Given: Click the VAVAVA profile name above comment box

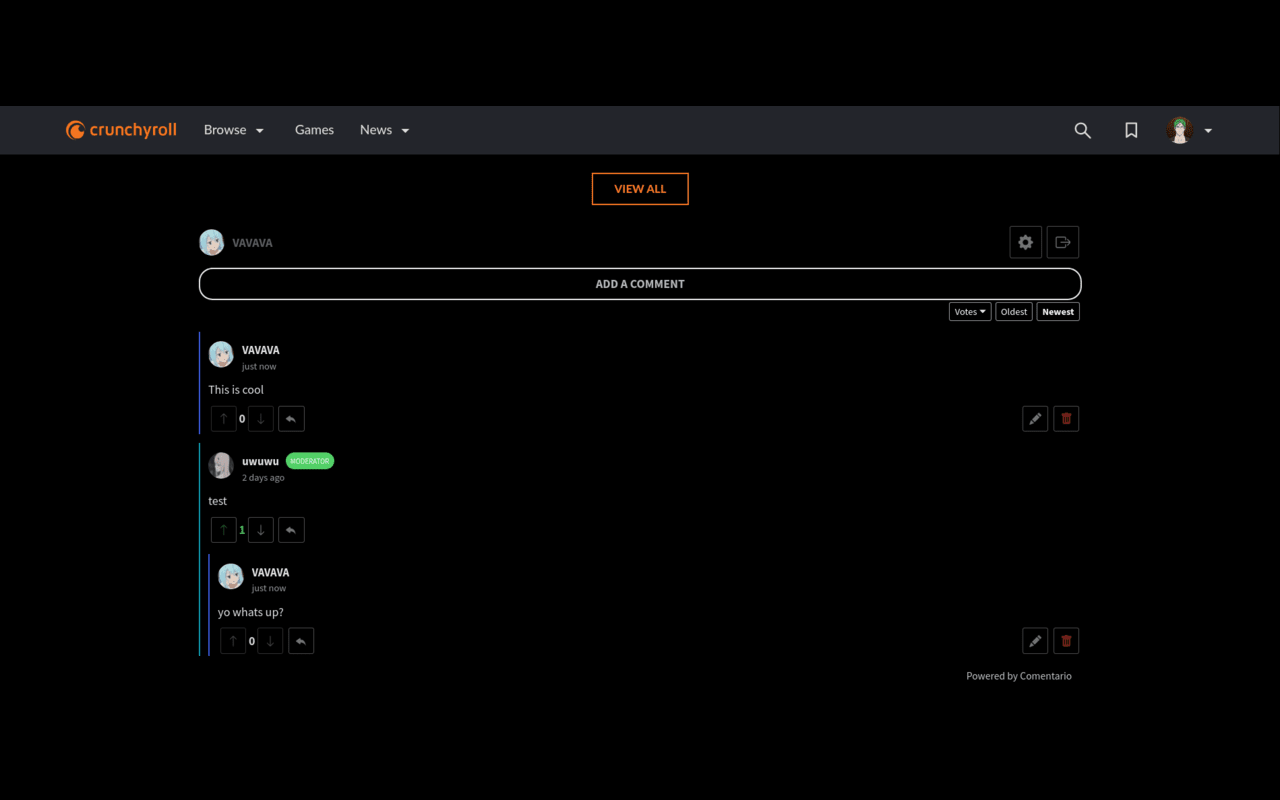Looking at the screenshot, I should click(x=252, y=243).
